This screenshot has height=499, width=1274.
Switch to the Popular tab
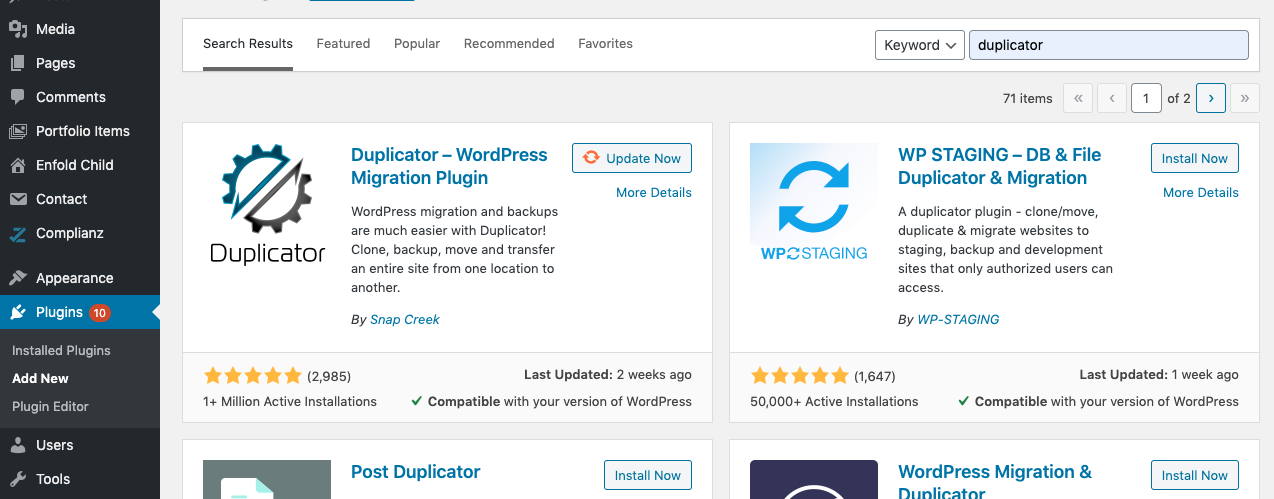(x=417, y=44)
